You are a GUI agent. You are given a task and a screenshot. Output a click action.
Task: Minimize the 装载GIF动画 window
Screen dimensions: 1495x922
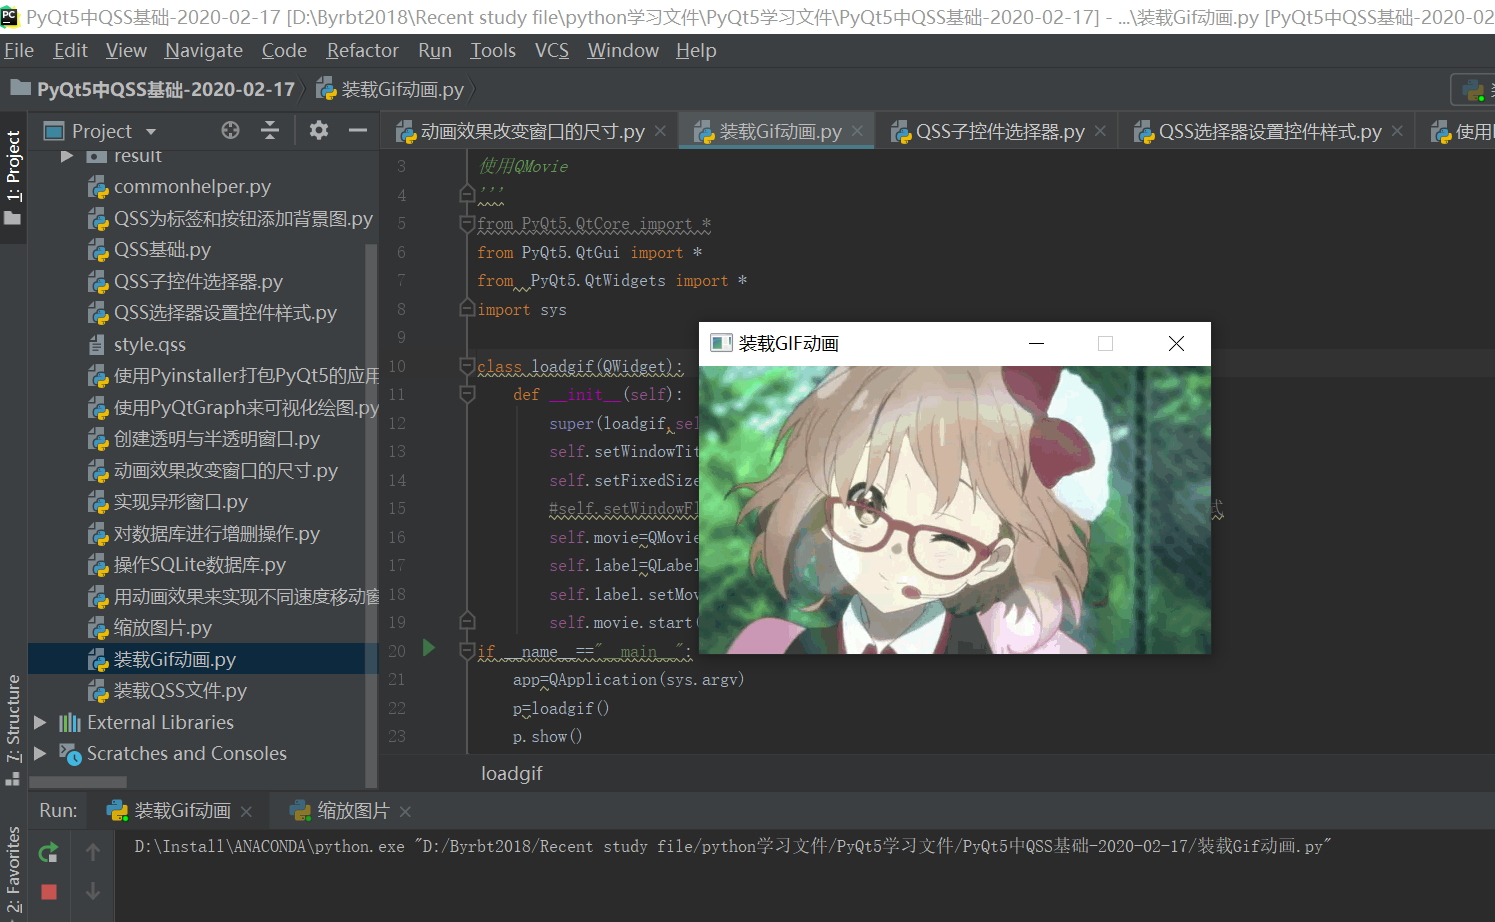tap(1036, 343)
